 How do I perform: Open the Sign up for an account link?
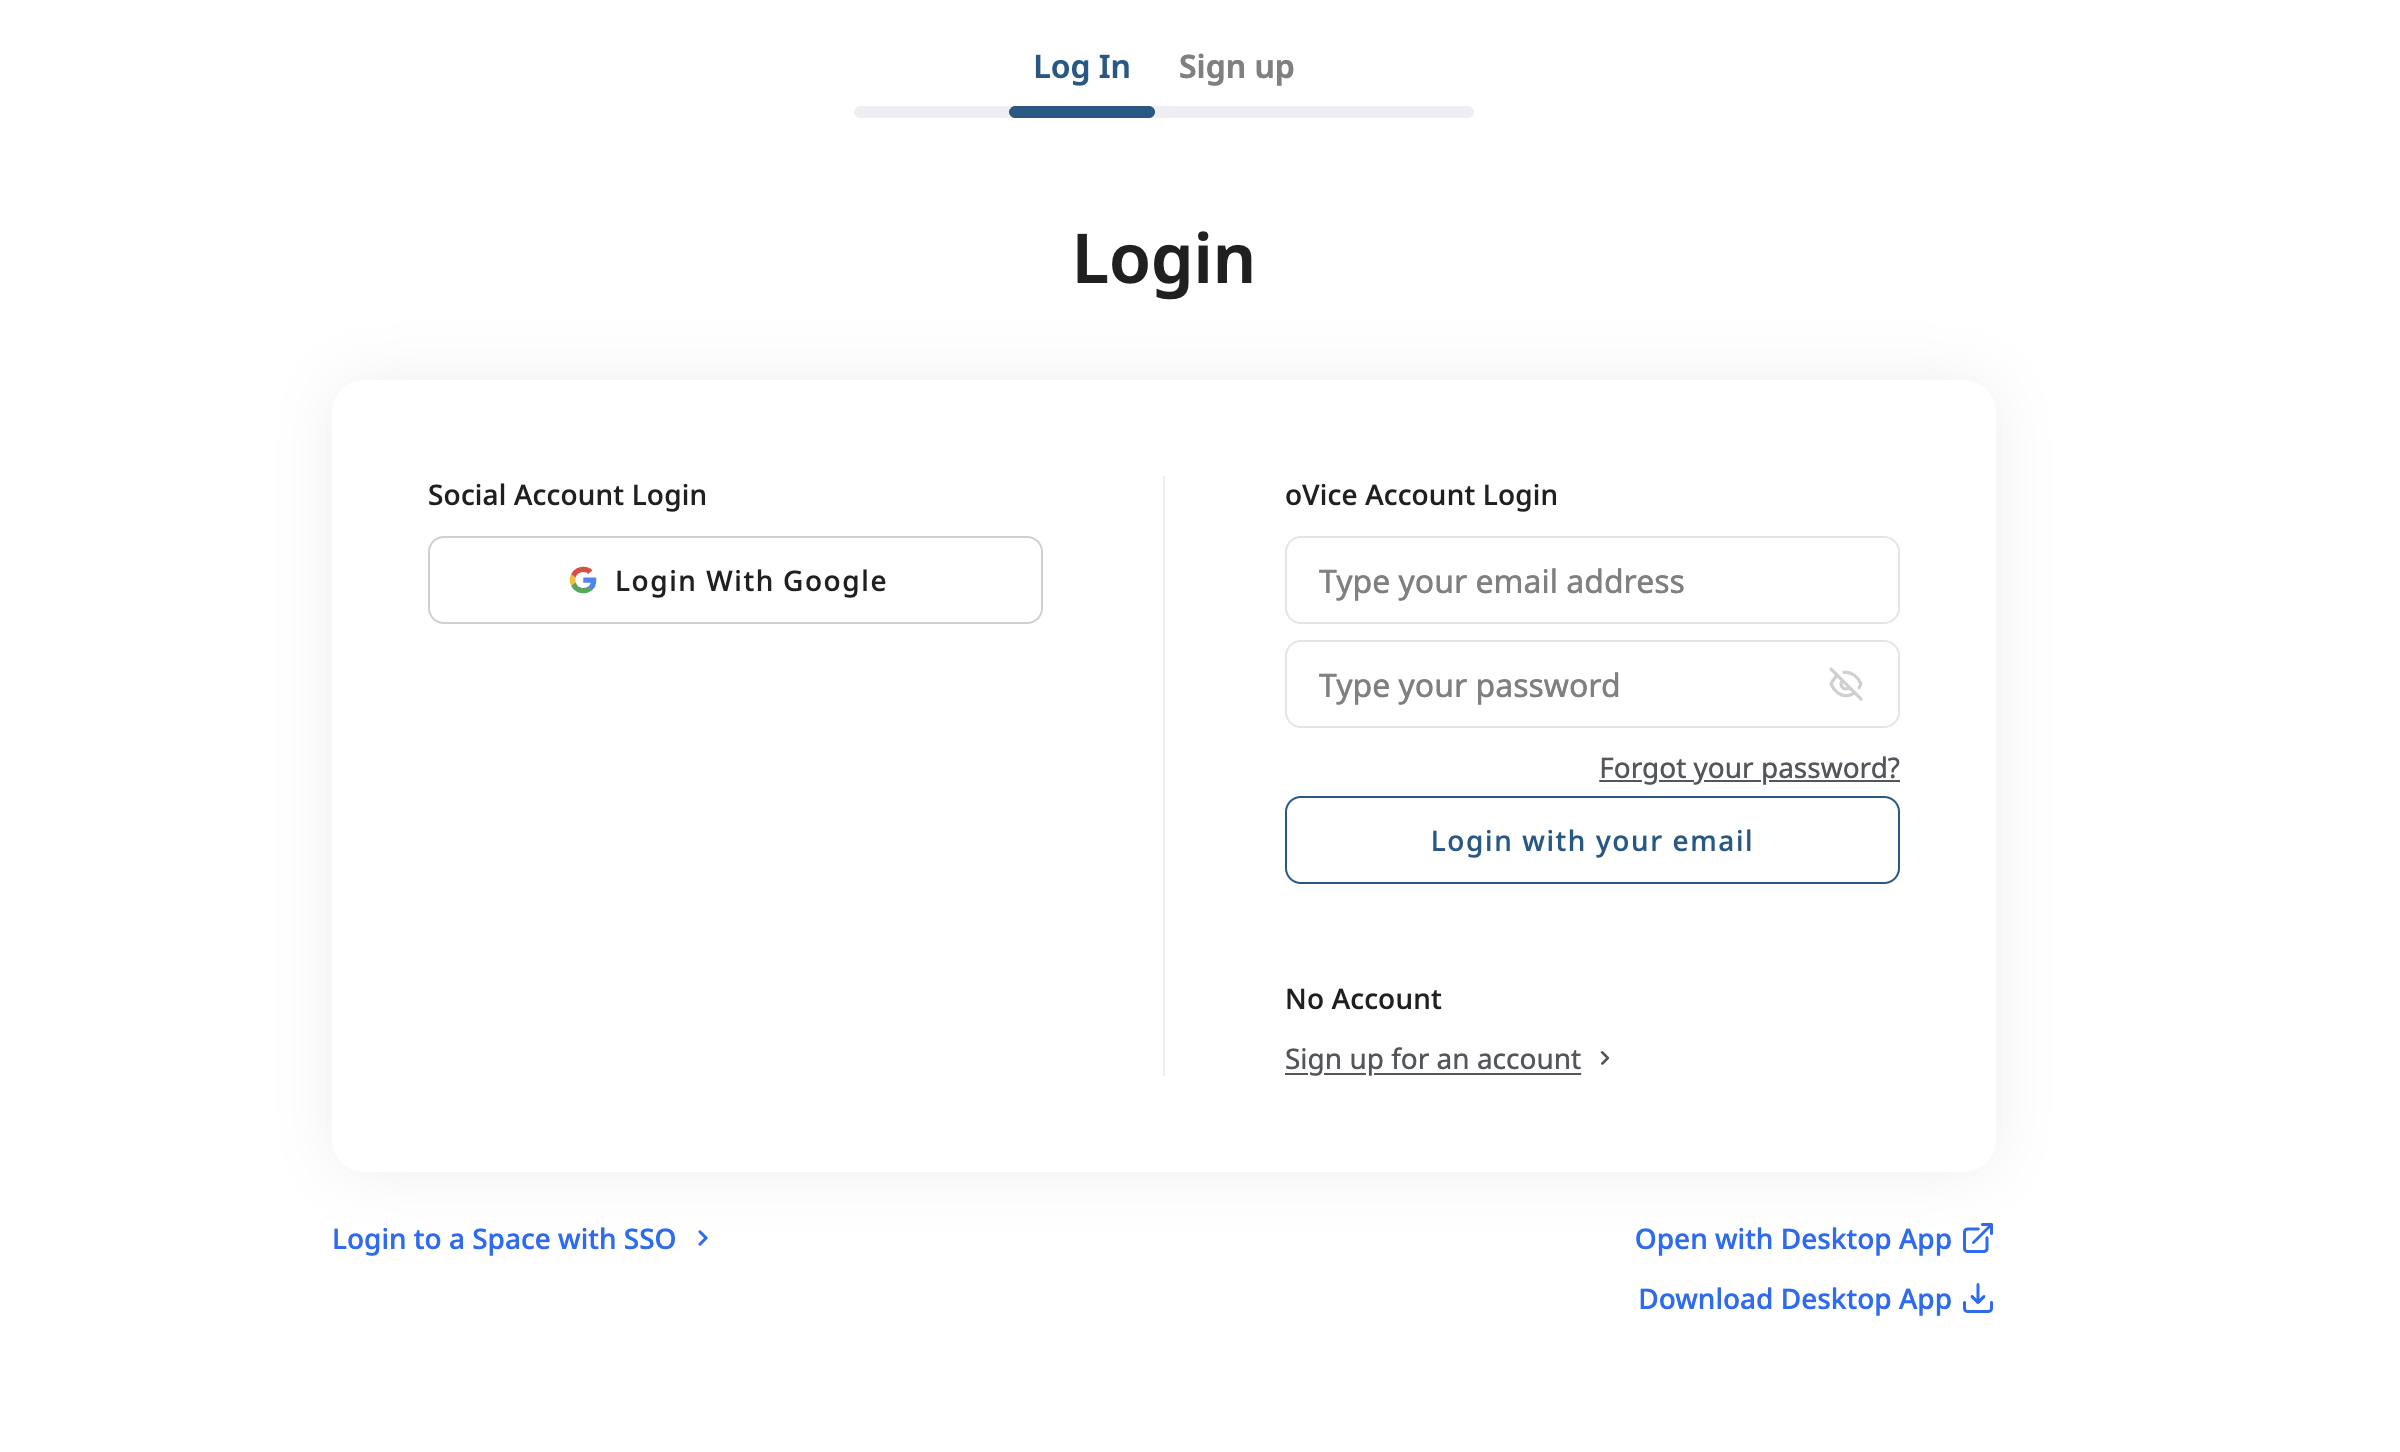(x=1432, y=1058)
